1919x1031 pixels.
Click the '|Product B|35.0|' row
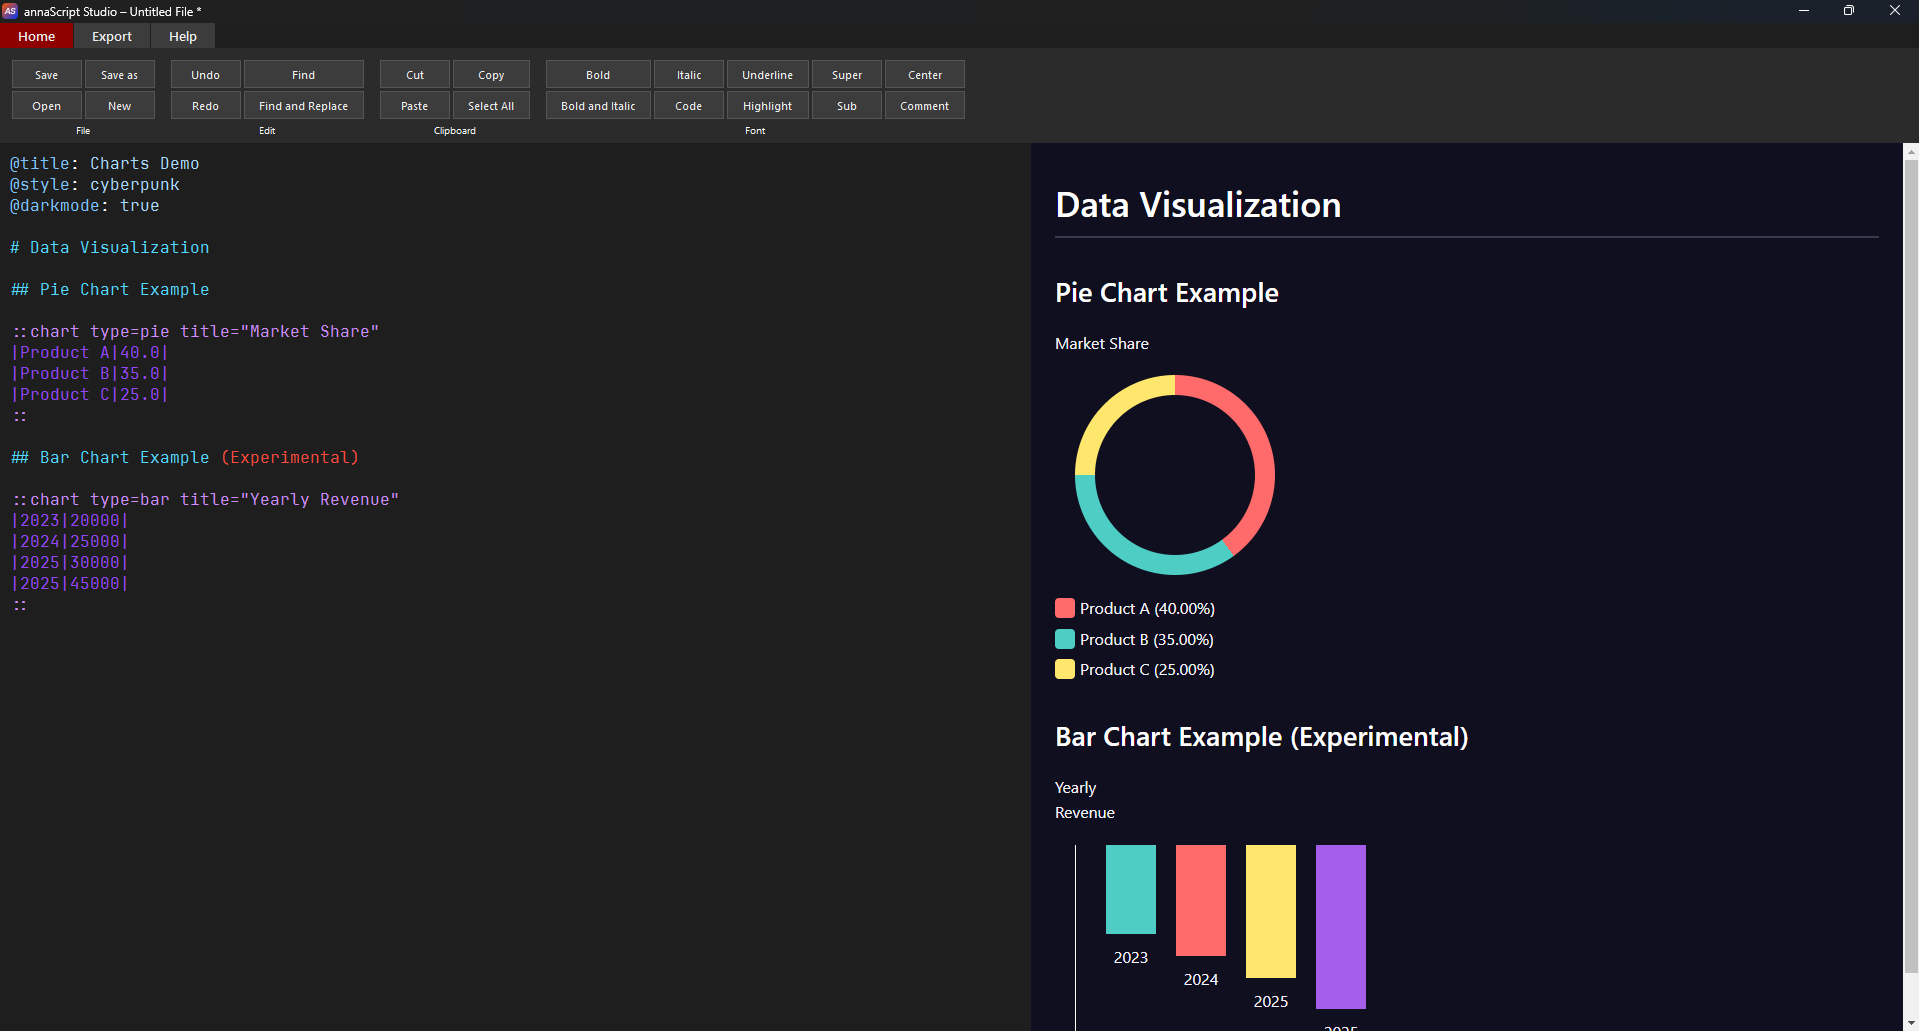pyautogui.click(x=90, y=373)
